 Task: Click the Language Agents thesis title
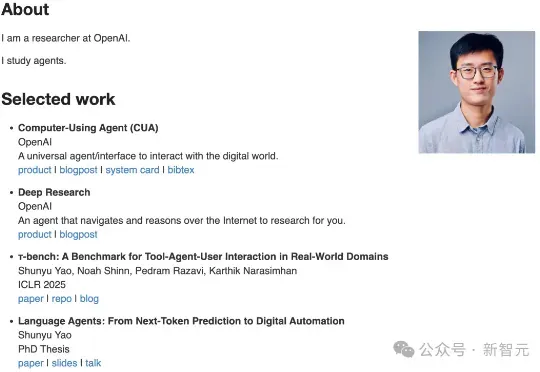[x=181, y=321]
